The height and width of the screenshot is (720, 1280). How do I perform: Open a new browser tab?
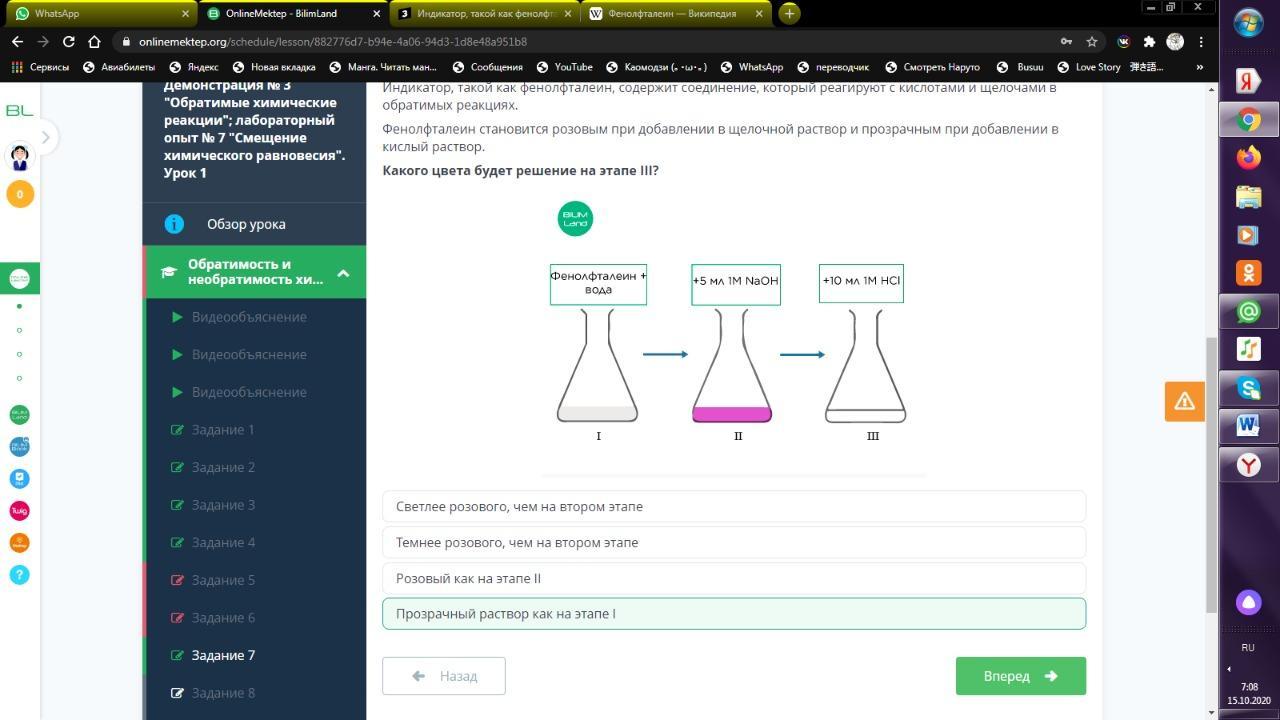click(789, 13)
